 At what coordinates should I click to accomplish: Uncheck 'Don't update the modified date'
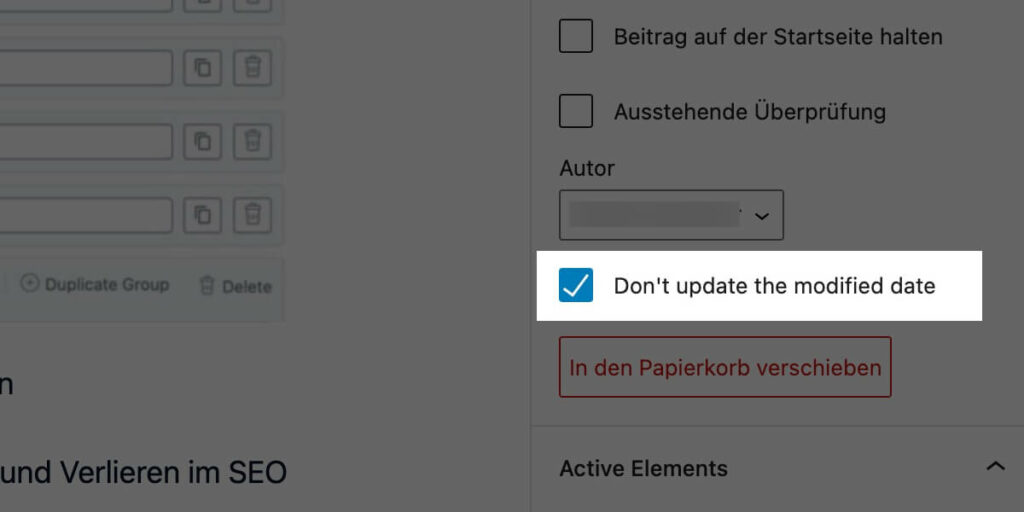point(576,285)
